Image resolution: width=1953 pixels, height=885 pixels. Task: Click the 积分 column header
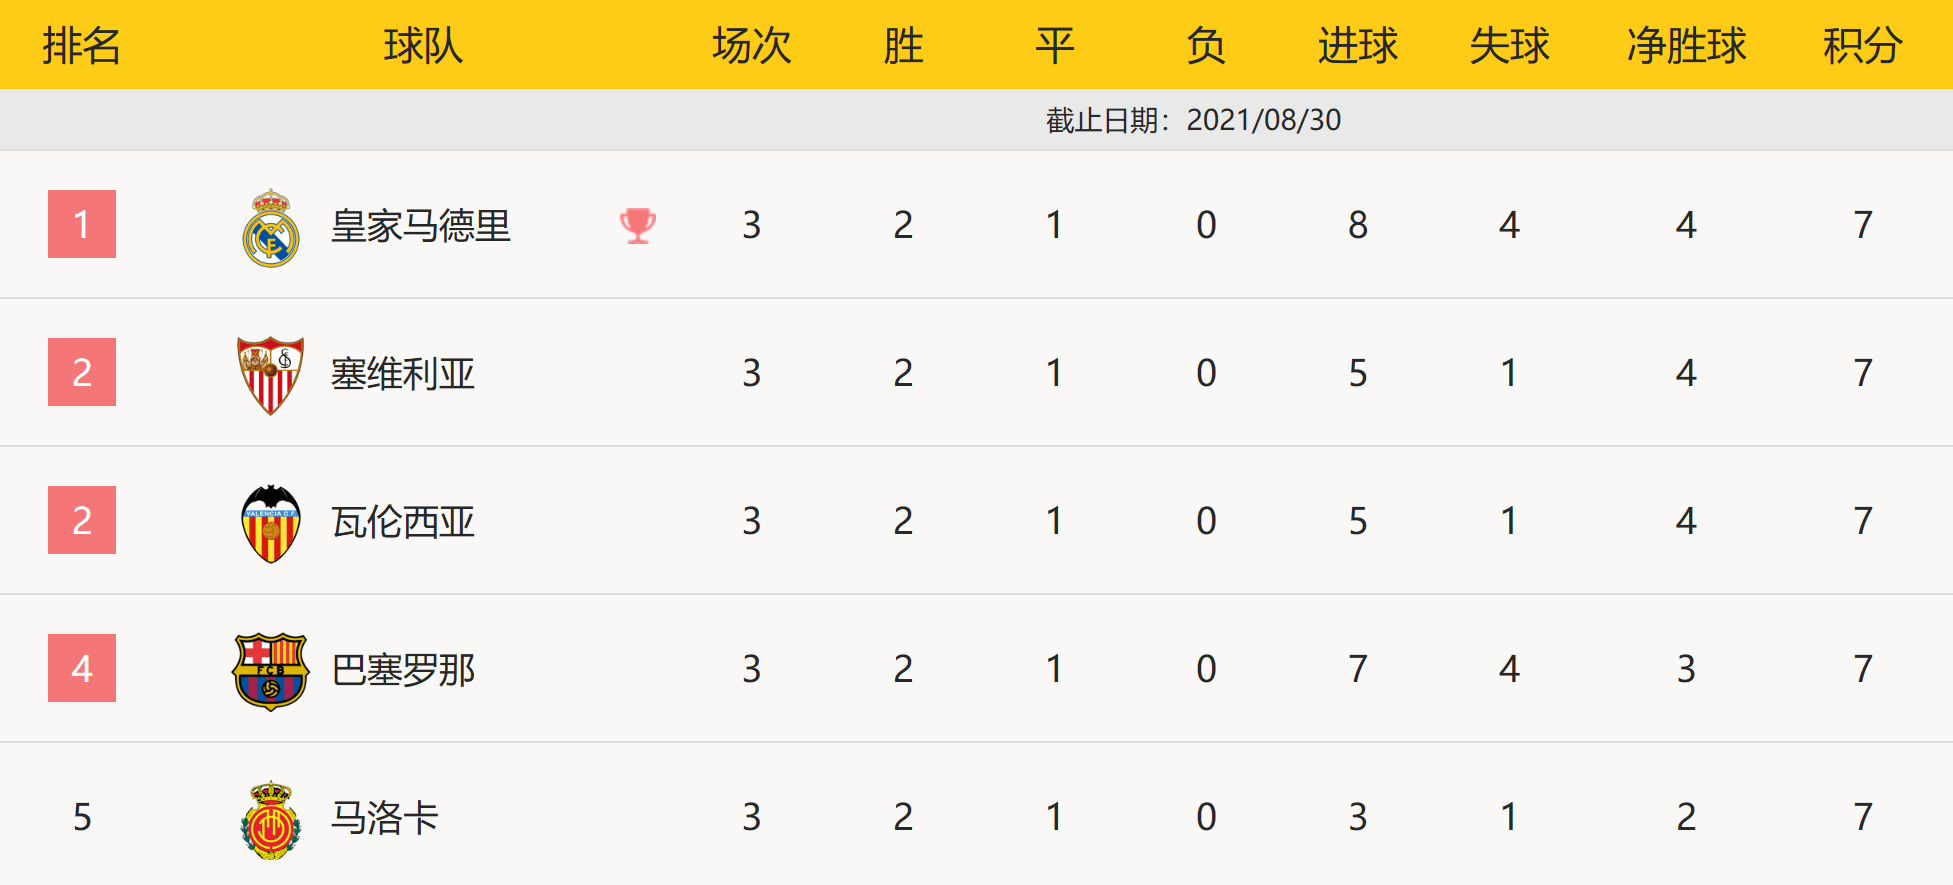pos(1862,45)
